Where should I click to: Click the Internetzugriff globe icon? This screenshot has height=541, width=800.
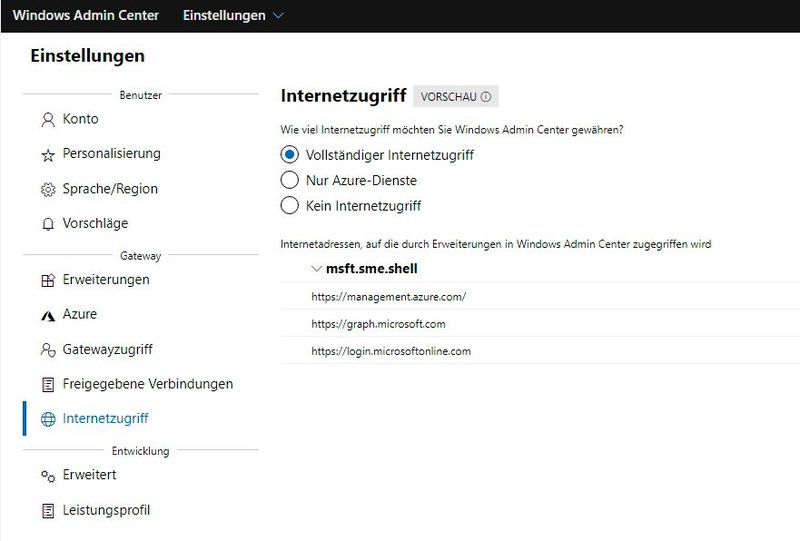48,420
